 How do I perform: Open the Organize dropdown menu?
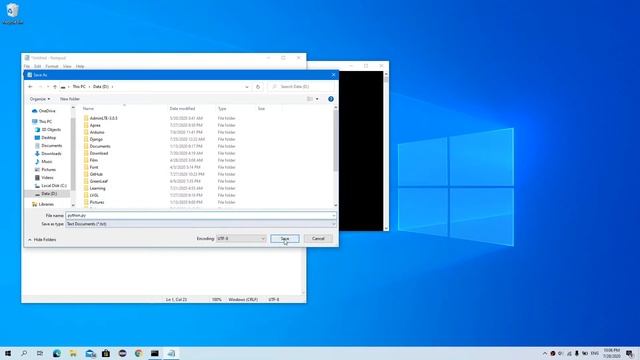pyautogui.click(x=40, y=99)
